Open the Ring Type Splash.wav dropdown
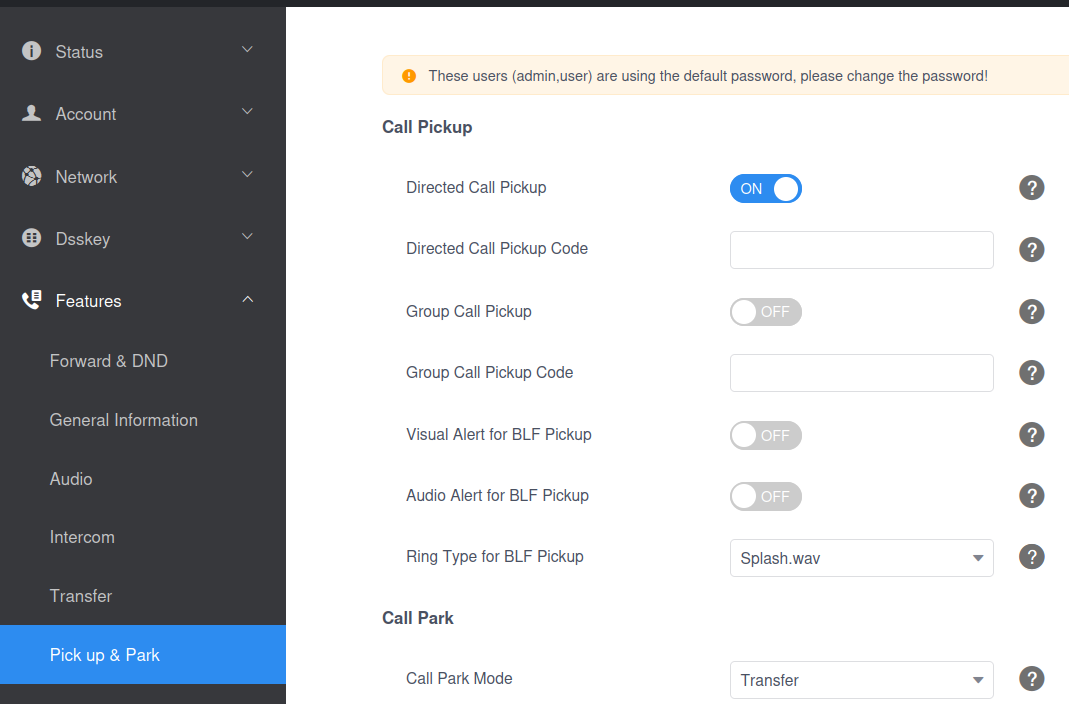The height and width of the screenshot is (704, 1069). click(x=861, y=558)
